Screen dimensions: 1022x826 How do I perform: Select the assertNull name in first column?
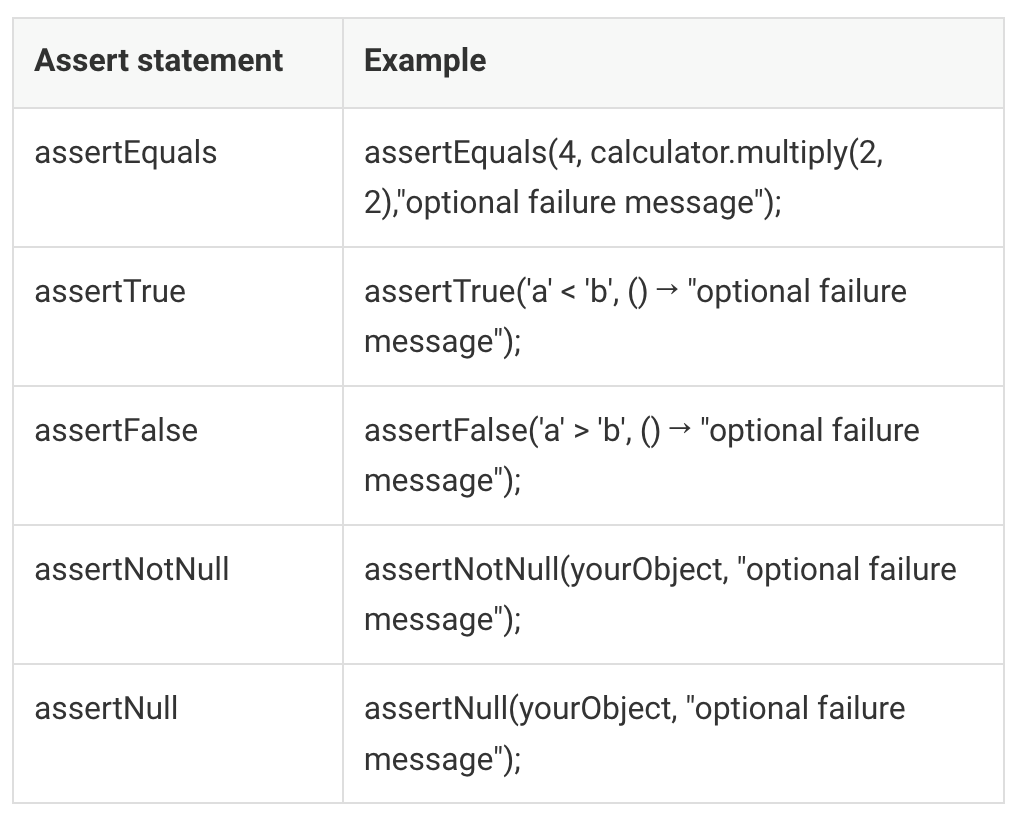[x=106, y=709]
